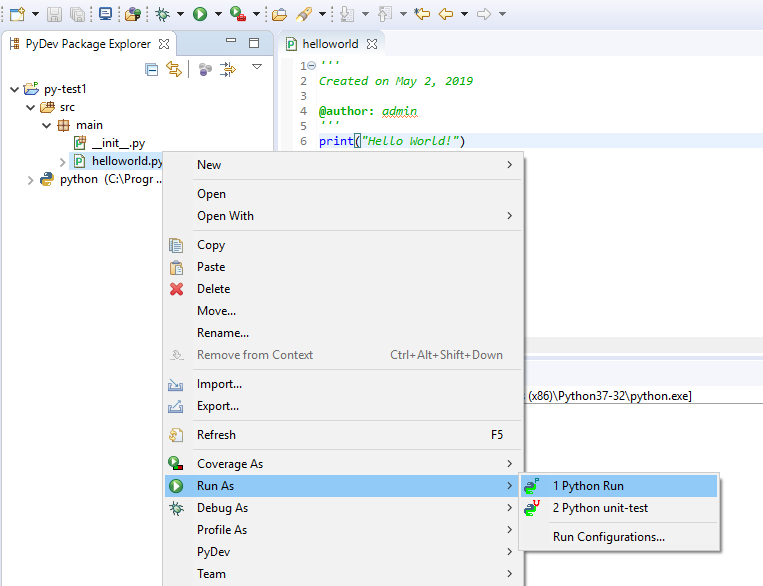Fold the docstring at line 1
Screen dimensions: 763x586
coord(312,65)
